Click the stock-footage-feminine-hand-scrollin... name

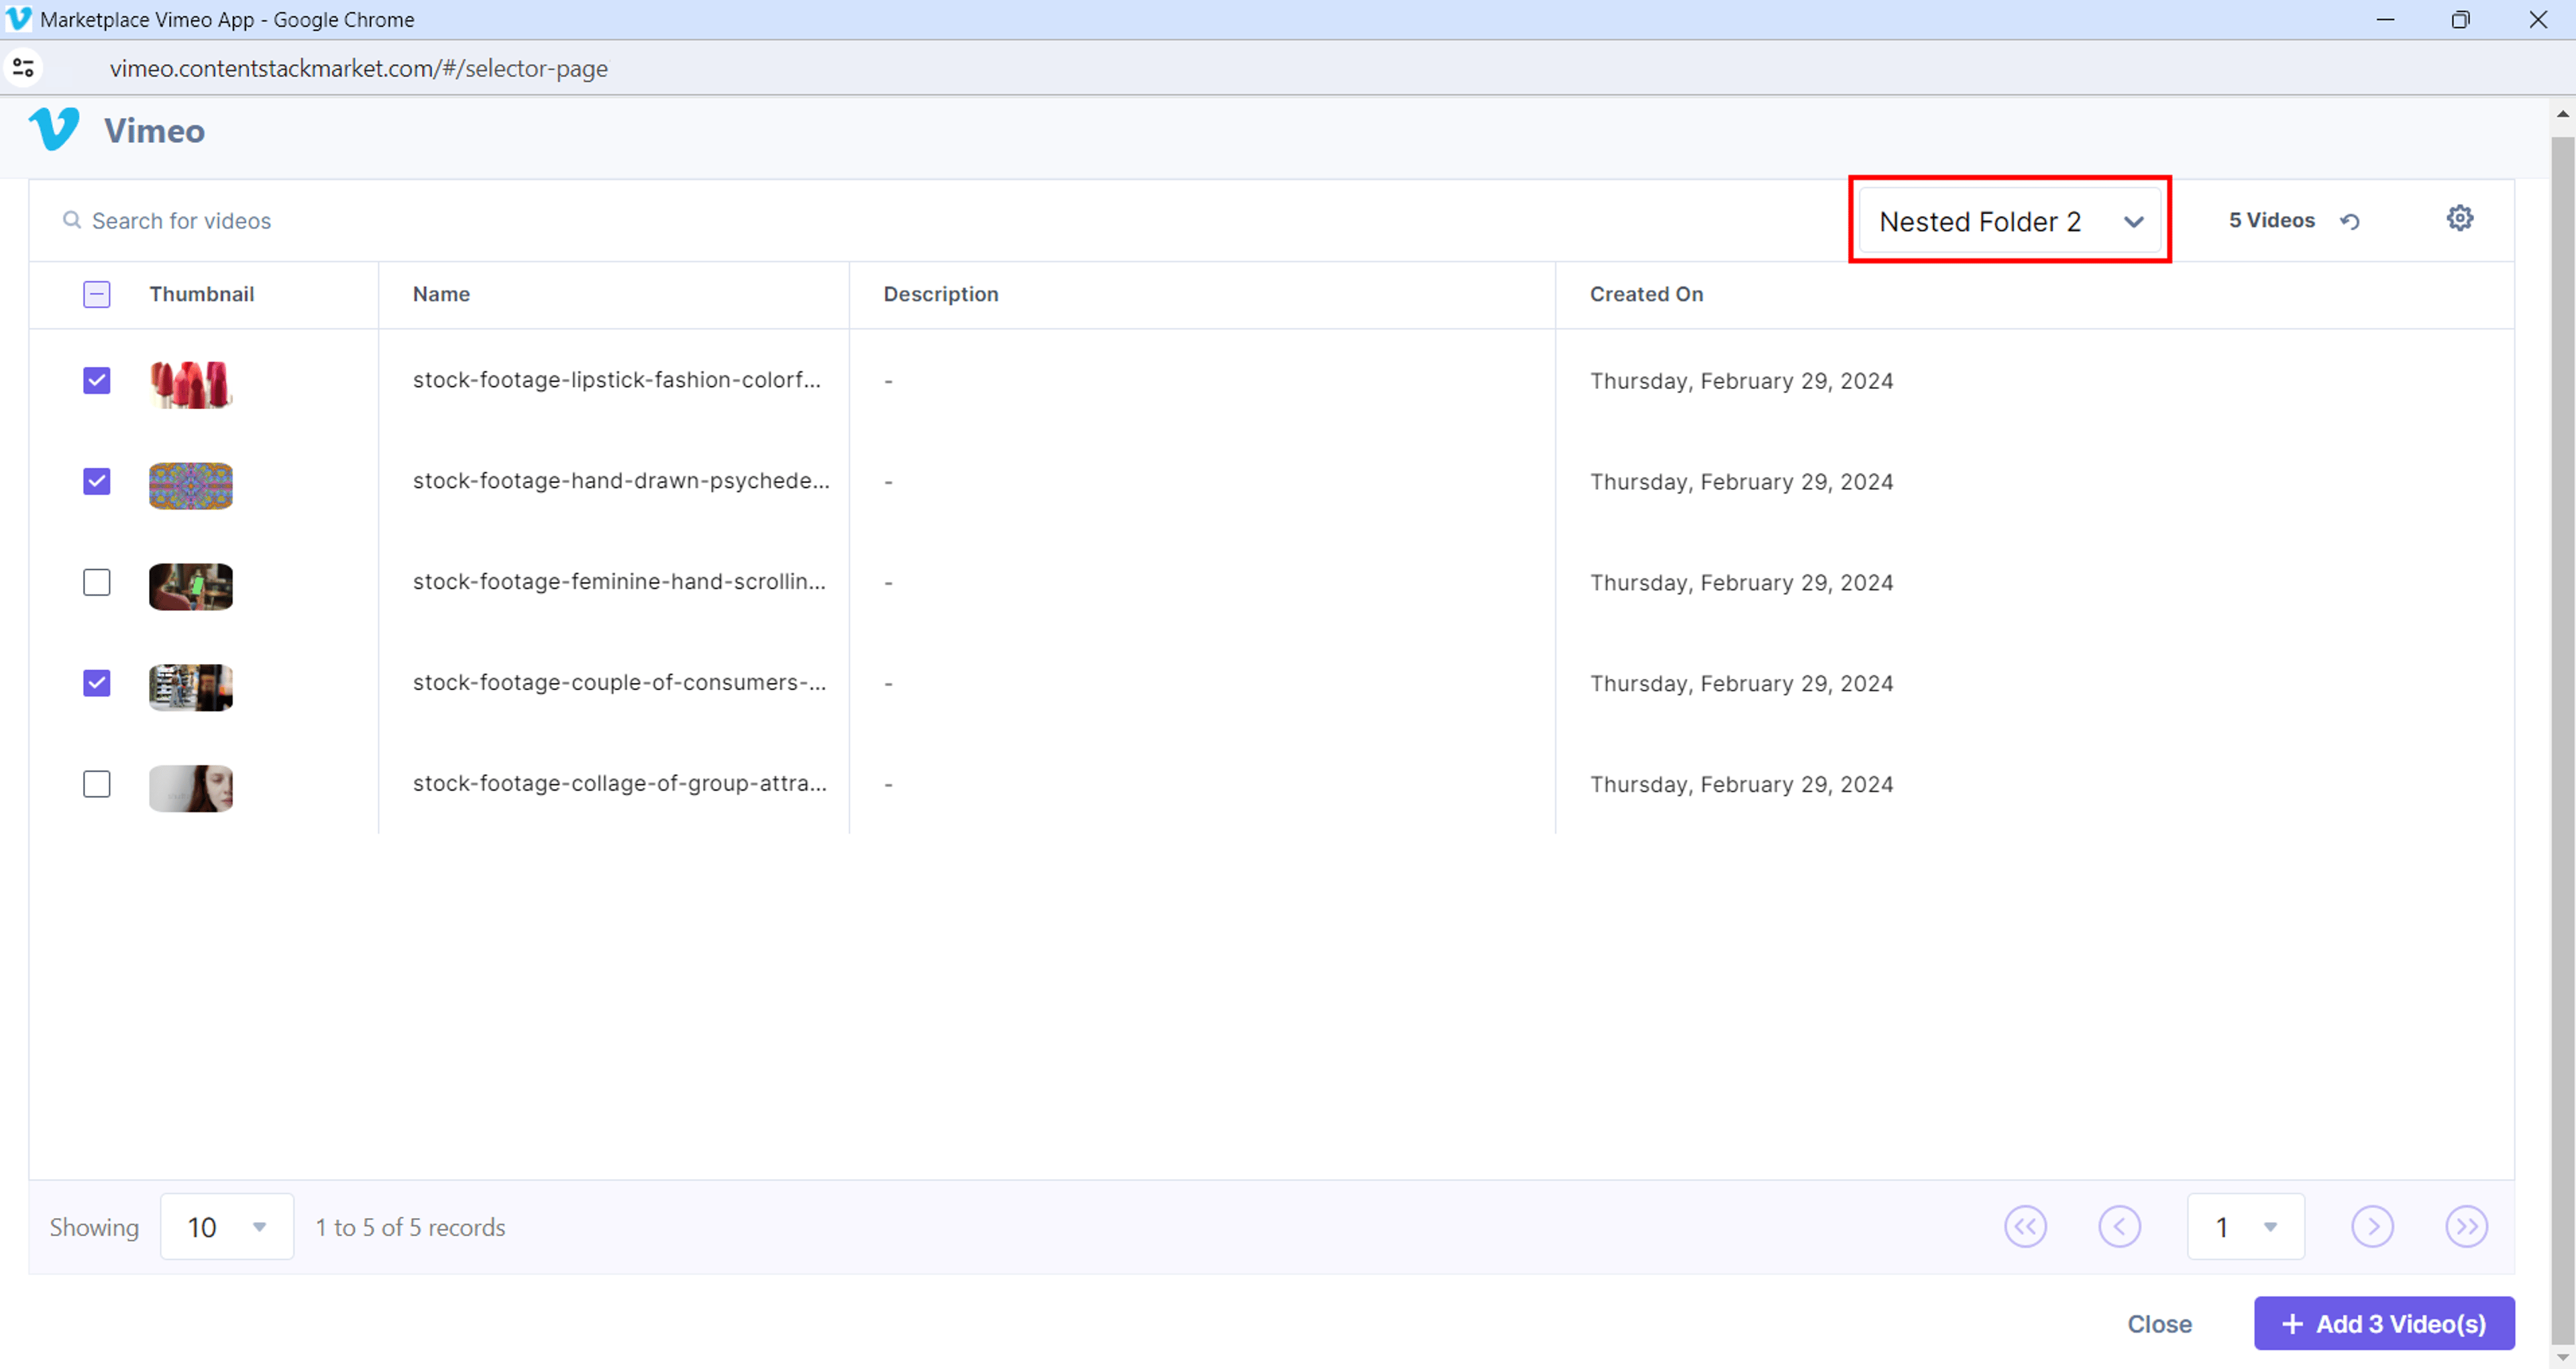(619, 582)
